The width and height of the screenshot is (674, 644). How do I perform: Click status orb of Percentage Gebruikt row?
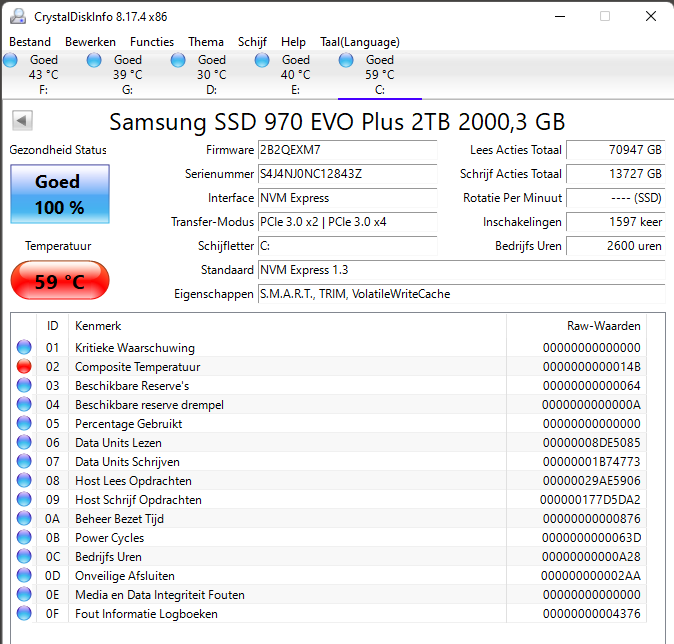(x=24, y=423)
